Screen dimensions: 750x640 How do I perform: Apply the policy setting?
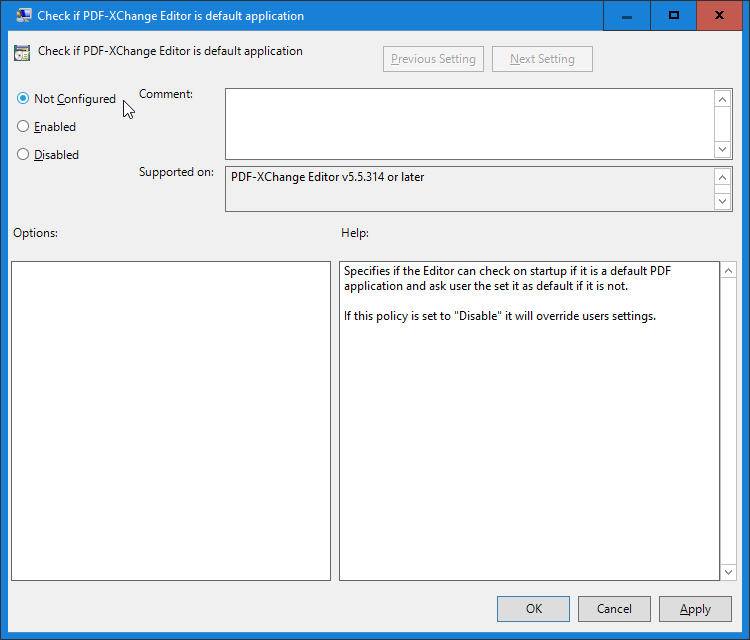[x=695, y=609]
